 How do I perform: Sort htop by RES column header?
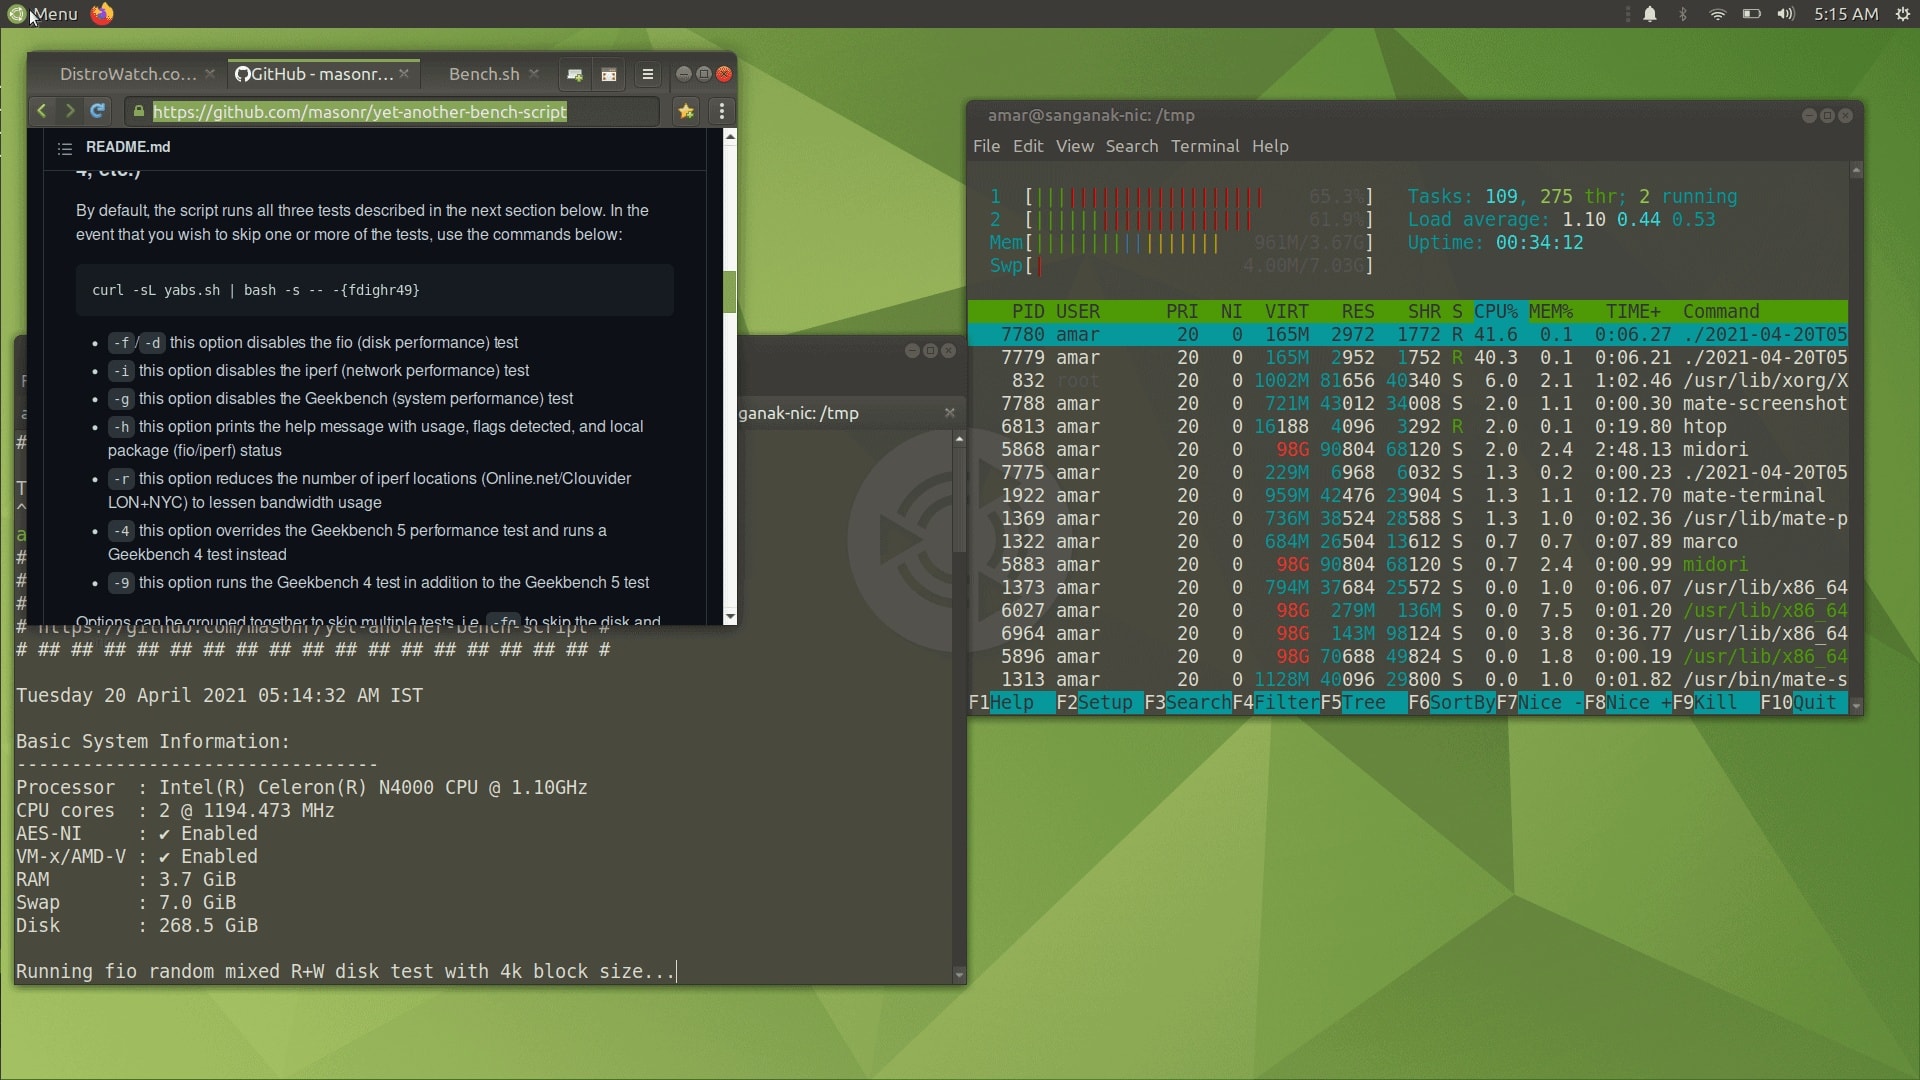click(1358, 312)
